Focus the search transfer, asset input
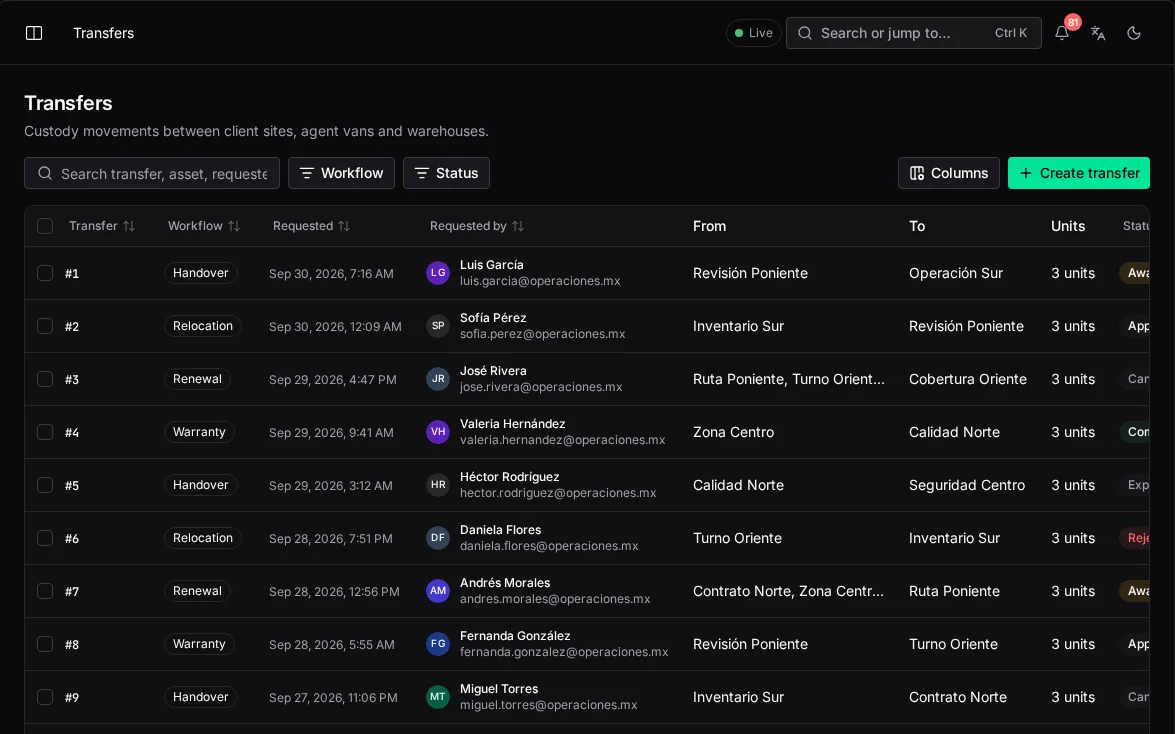This screenshot has height=734, width=1175. coord(152,173)
